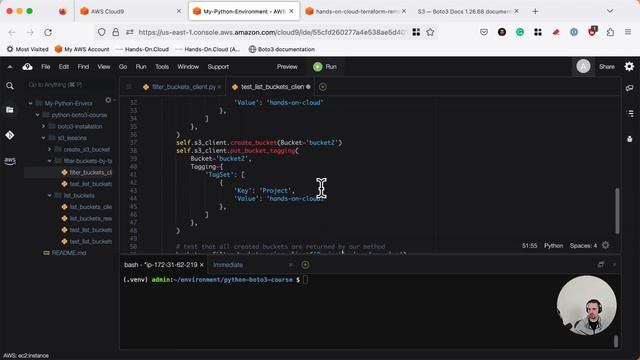This screenshot has width=640, height=360.
Task: Collapse list_buckets folder
Action: tap(50, 196)
